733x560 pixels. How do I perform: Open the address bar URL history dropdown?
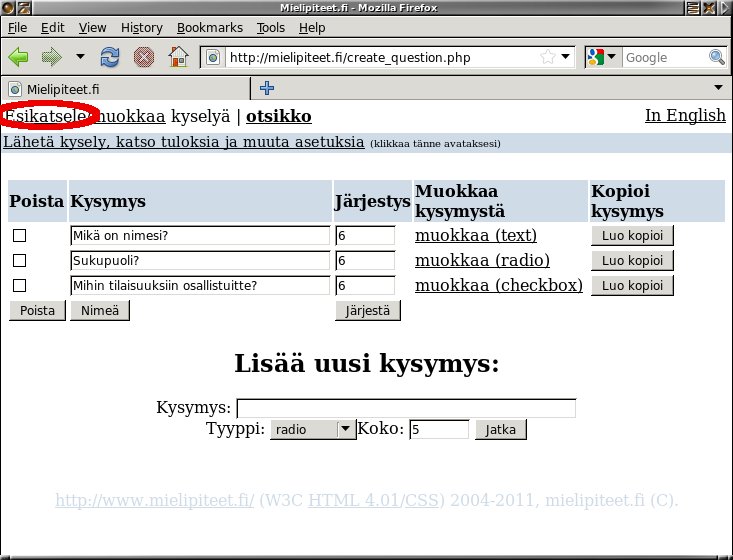[x=565, y=57]
